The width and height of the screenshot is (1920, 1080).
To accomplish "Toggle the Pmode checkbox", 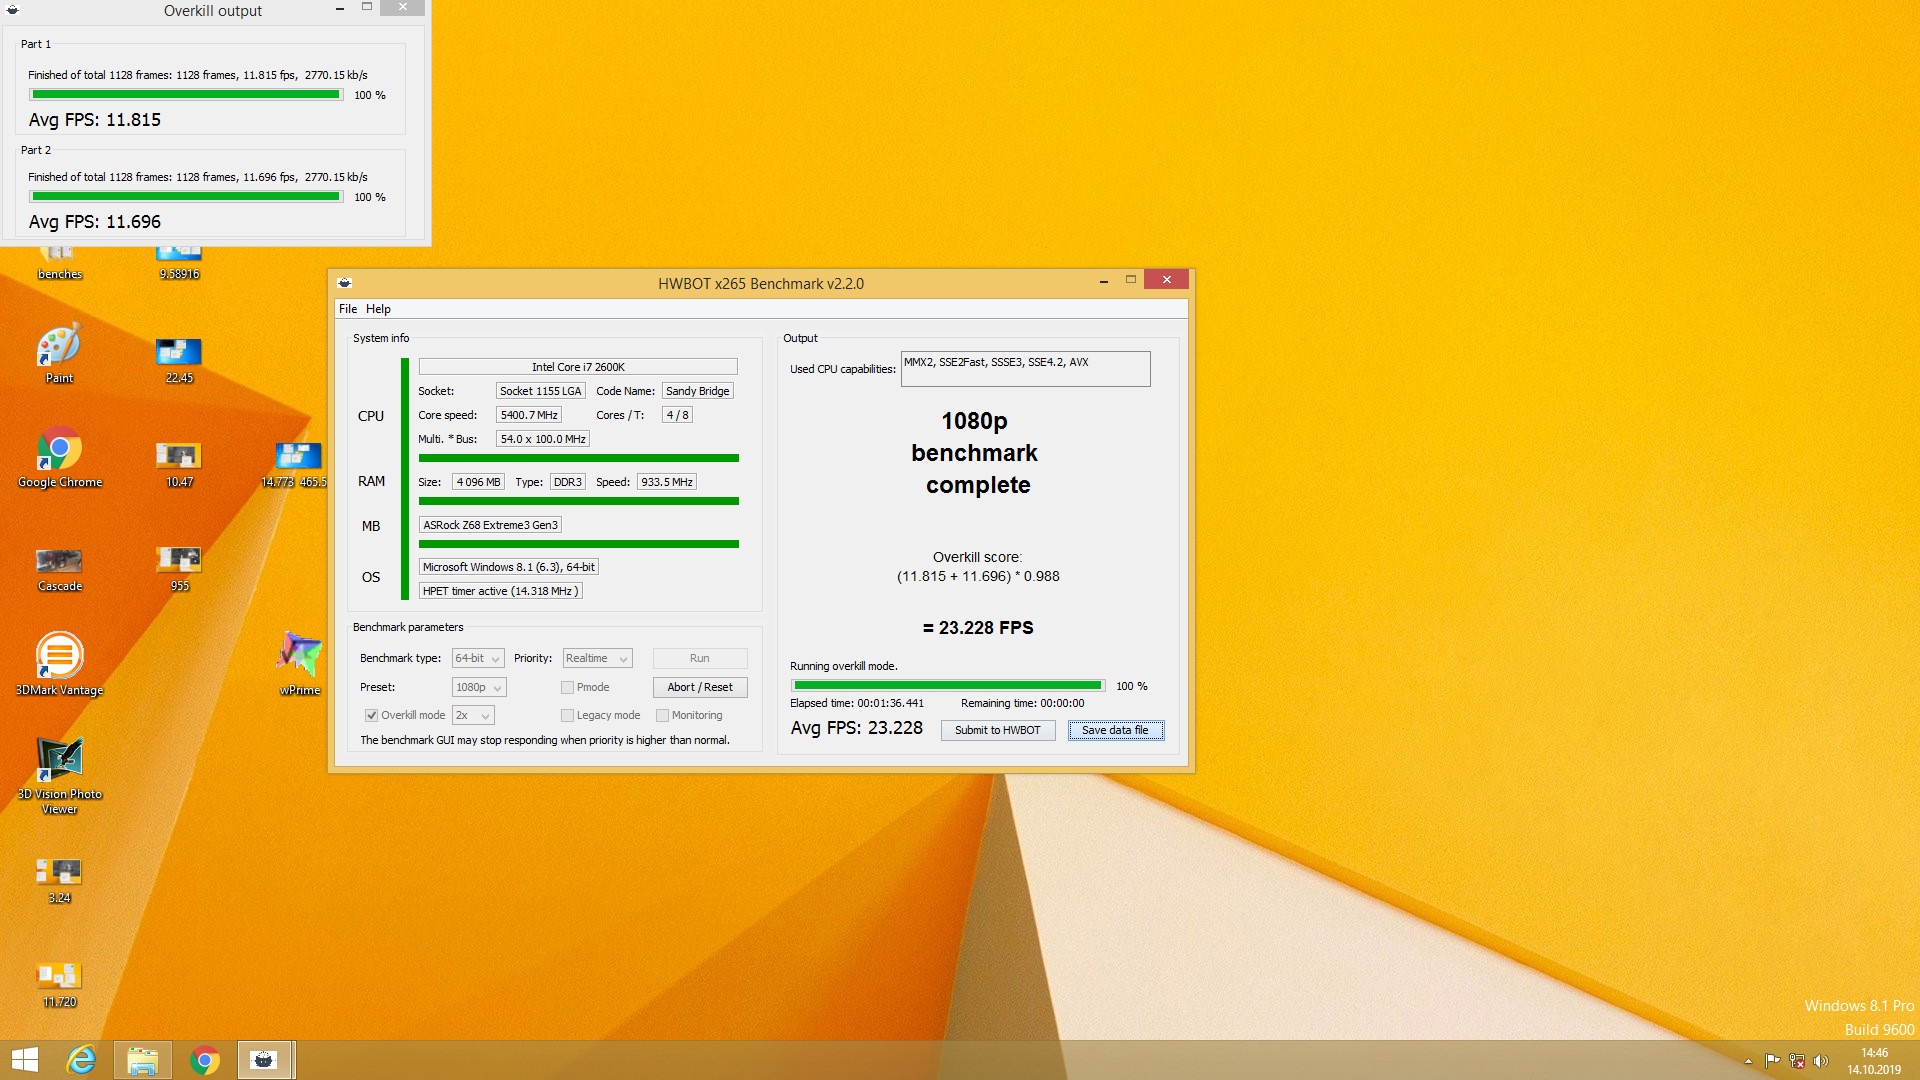I will point(567,687).
